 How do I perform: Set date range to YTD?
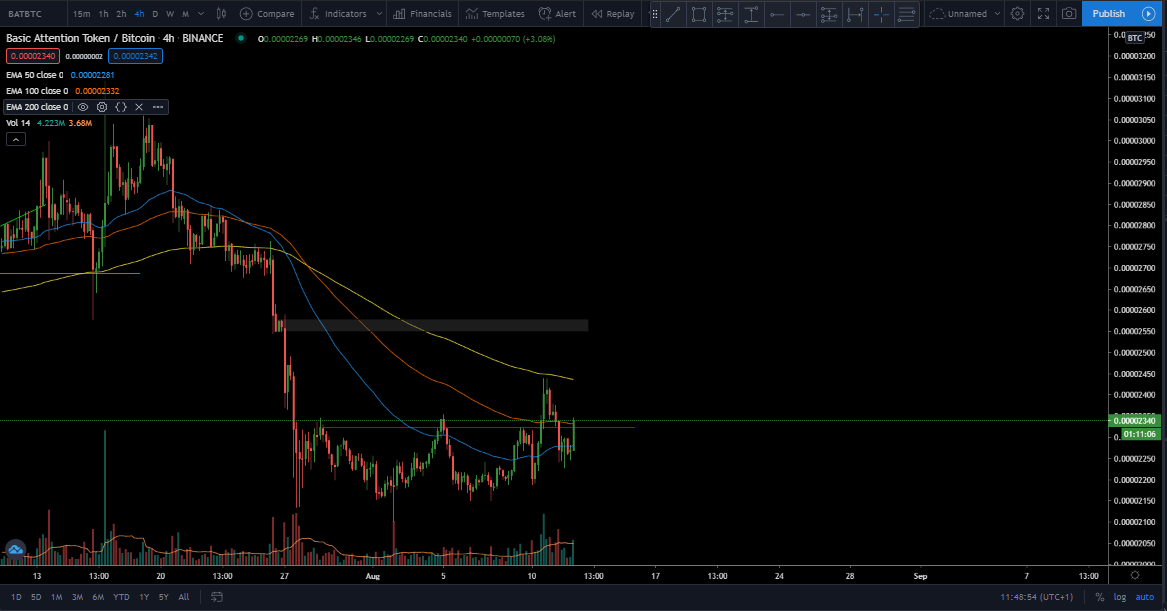point(121,597)
